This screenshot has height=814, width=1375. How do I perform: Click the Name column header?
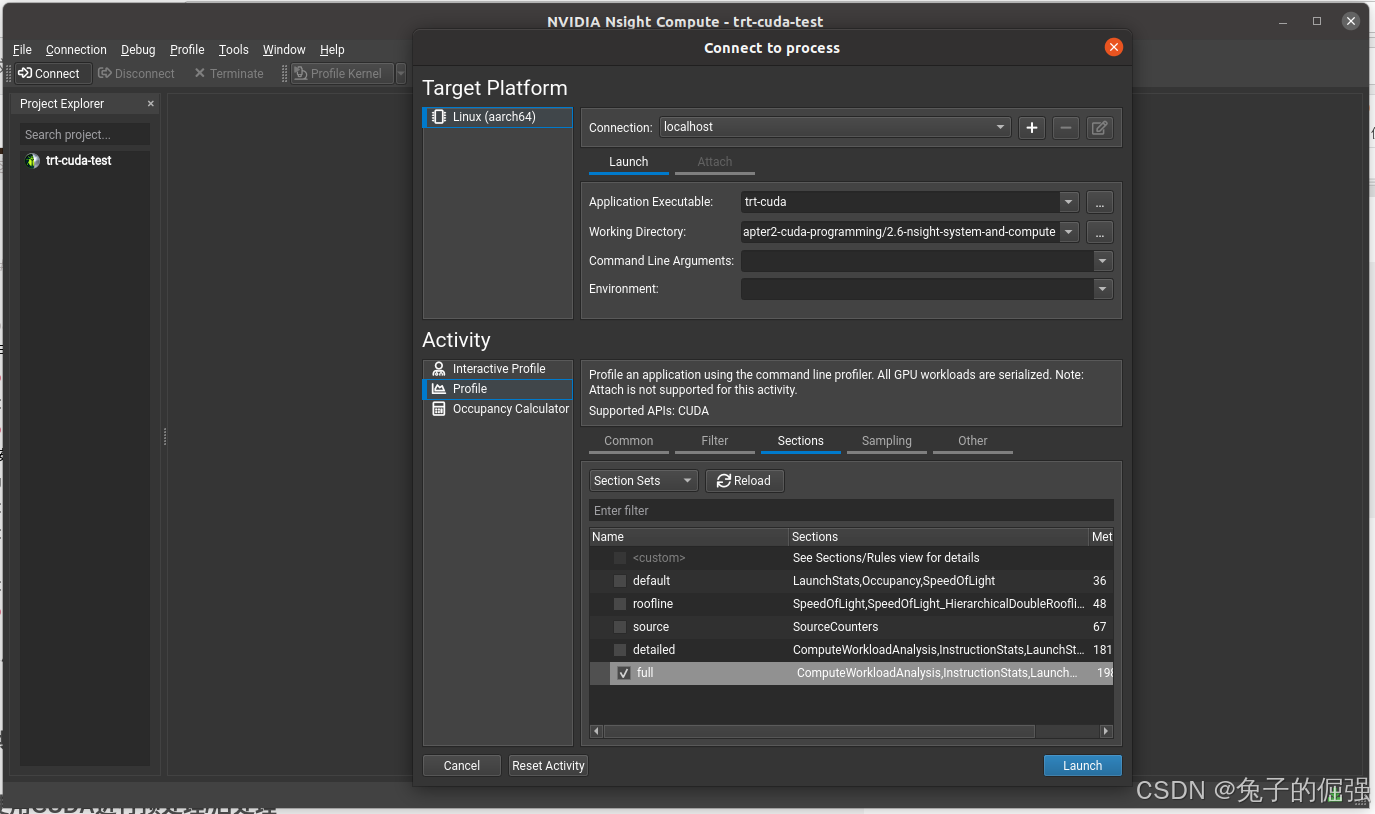pyautogui.click(x=689, y=537)
